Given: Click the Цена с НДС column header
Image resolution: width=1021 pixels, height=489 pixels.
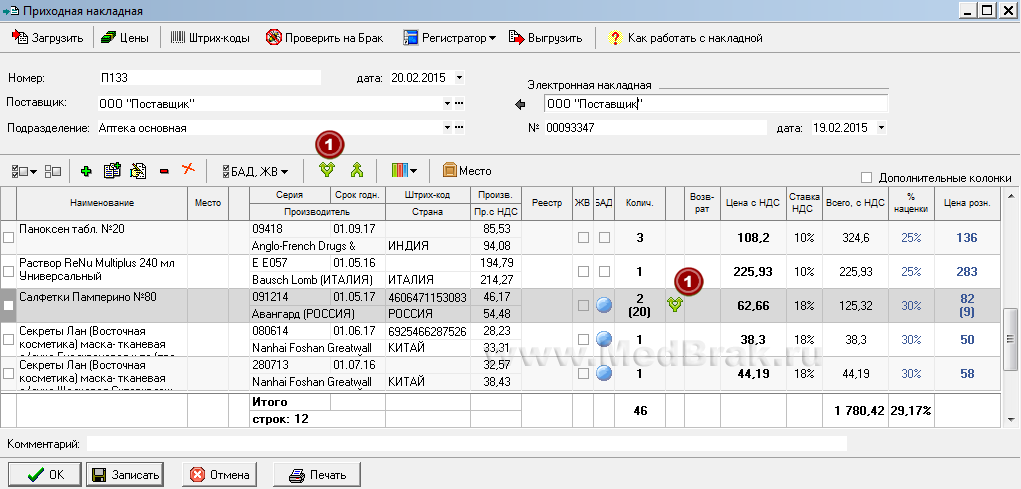Looking at the screenshot, I should point(753,203).
